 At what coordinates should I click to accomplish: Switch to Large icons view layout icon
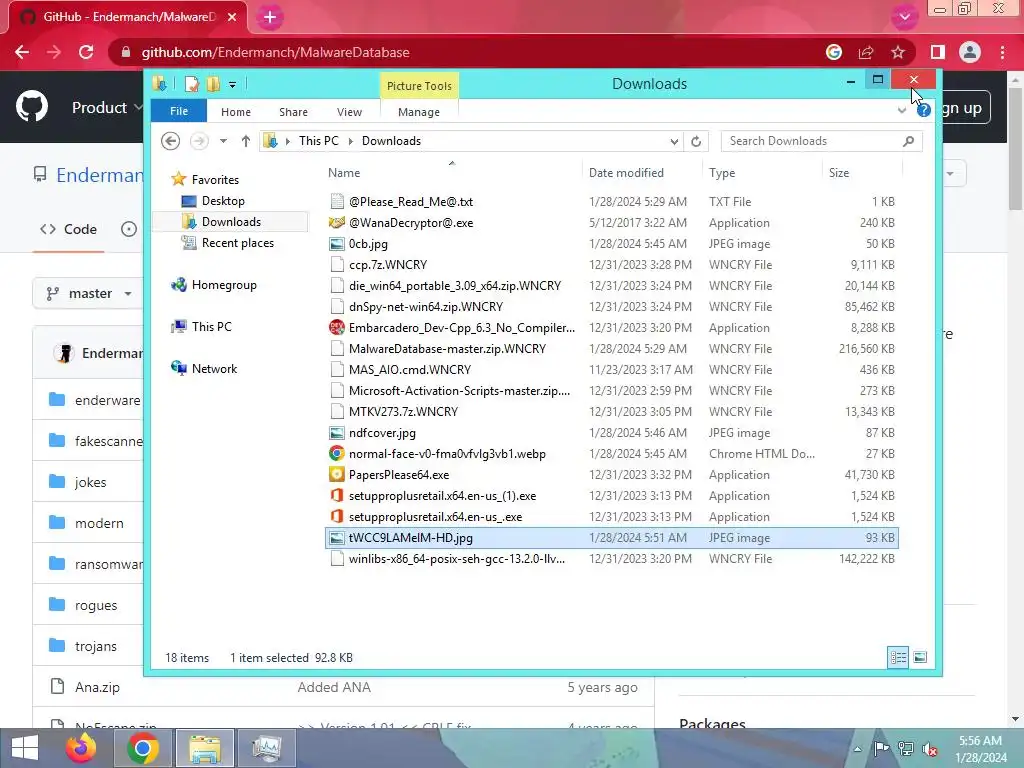tap(920, 657)
